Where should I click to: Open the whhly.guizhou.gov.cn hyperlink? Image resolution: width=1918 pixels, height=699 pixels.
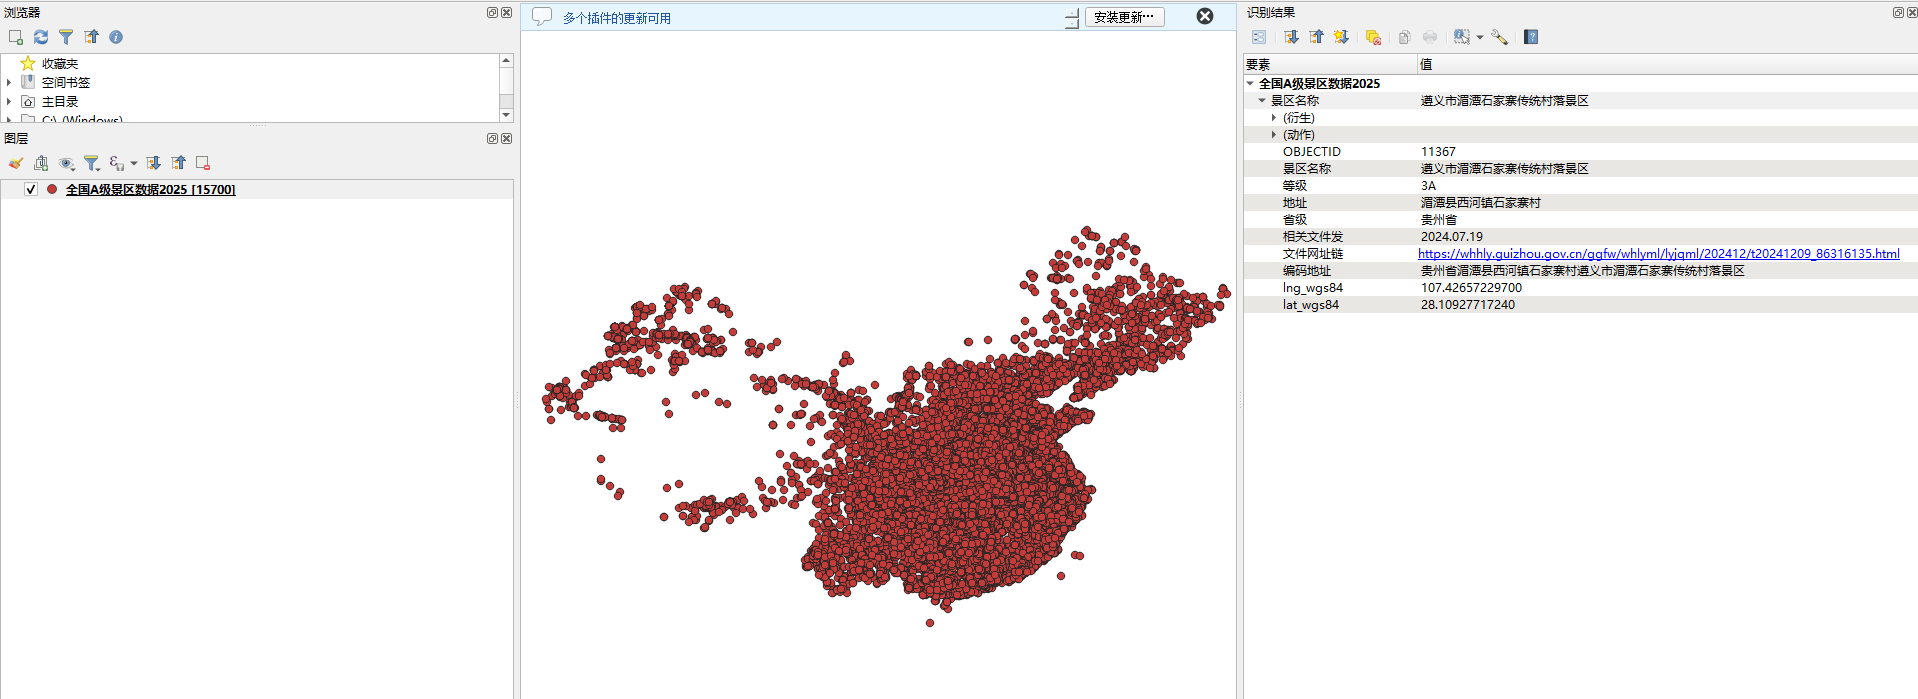click(x=1659, y=254)
